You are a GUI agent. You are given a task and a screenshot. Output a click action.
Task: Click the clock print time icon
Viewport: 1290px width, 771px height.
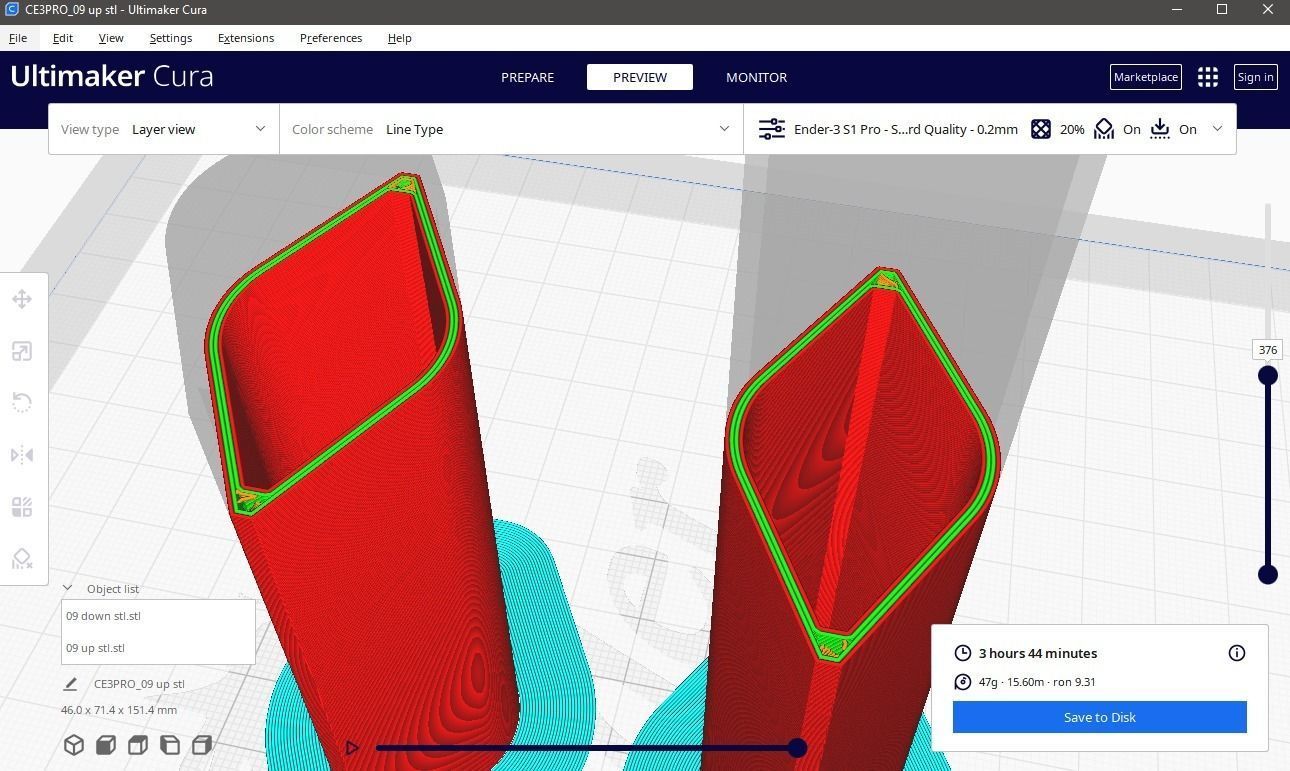click(x=963, y=653)
